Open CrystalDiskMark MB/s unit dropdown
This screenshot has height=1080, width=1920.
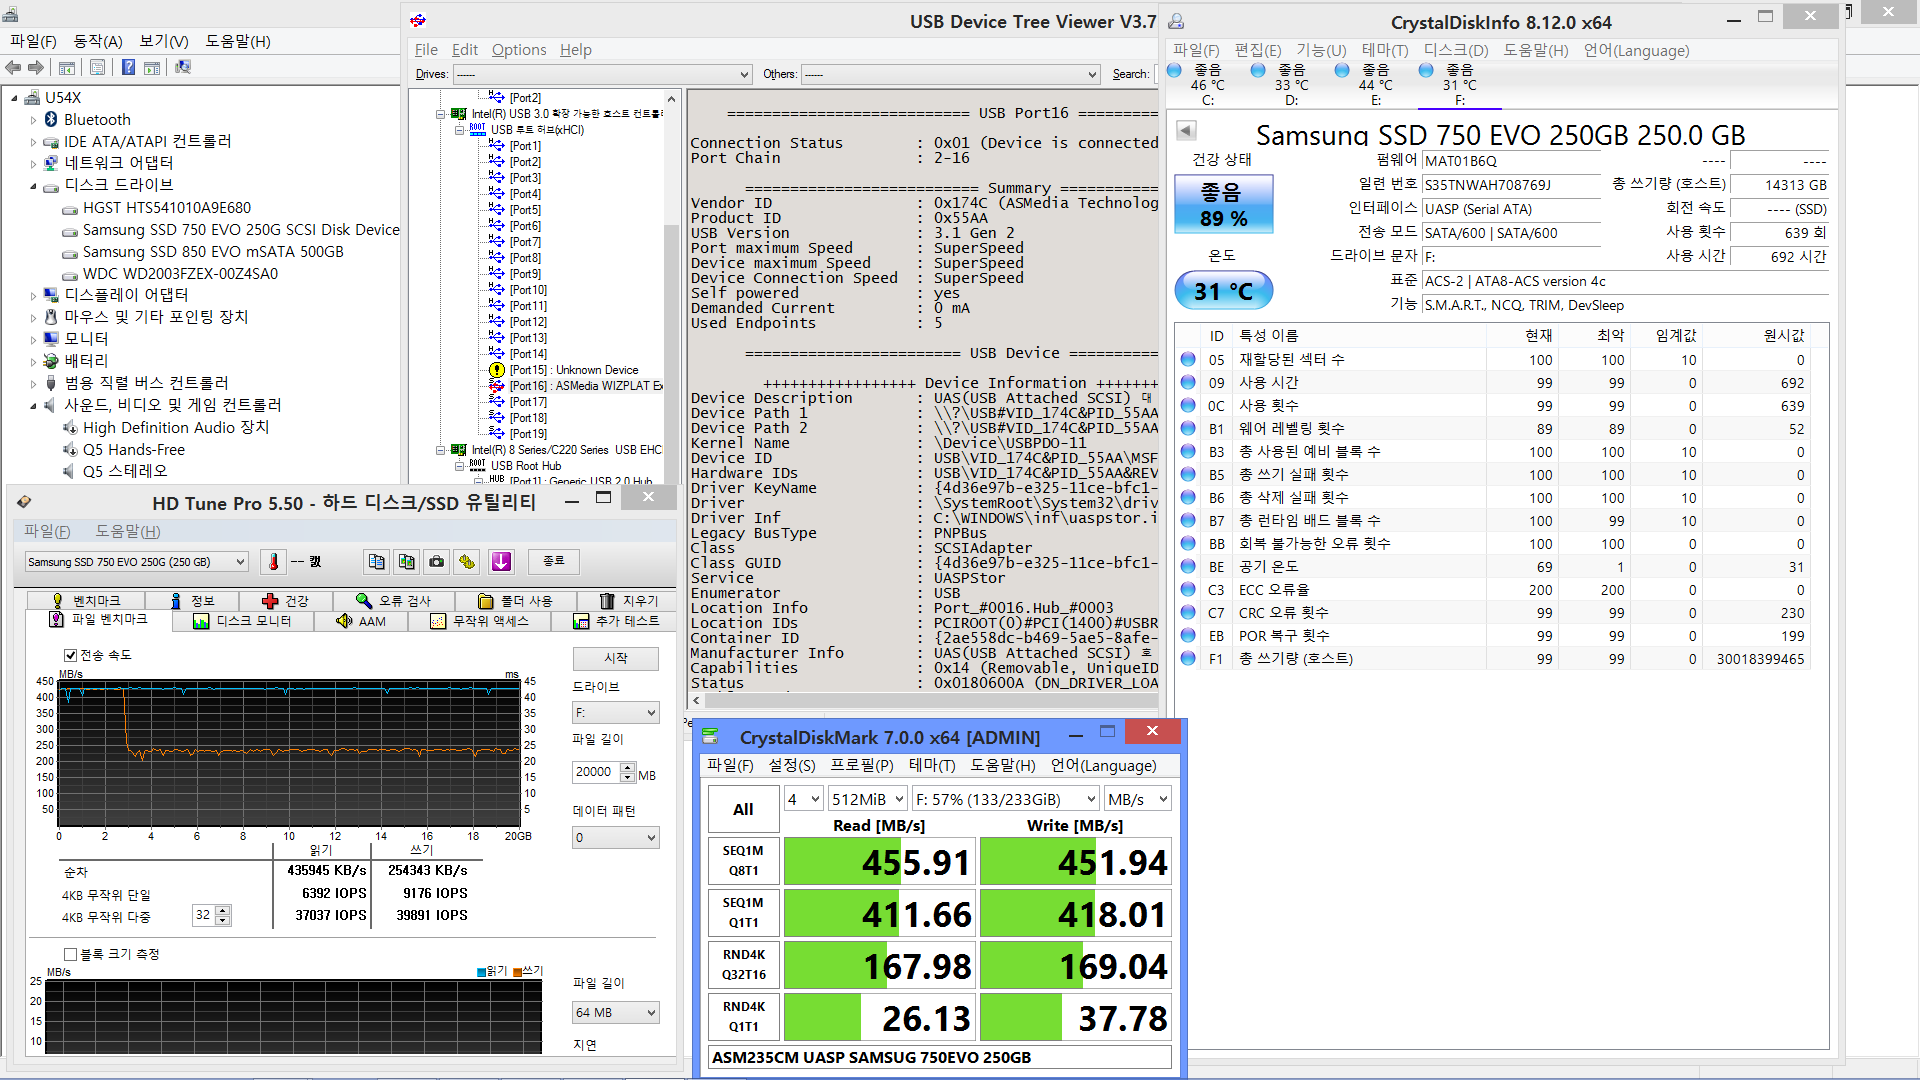point(1137,799)
